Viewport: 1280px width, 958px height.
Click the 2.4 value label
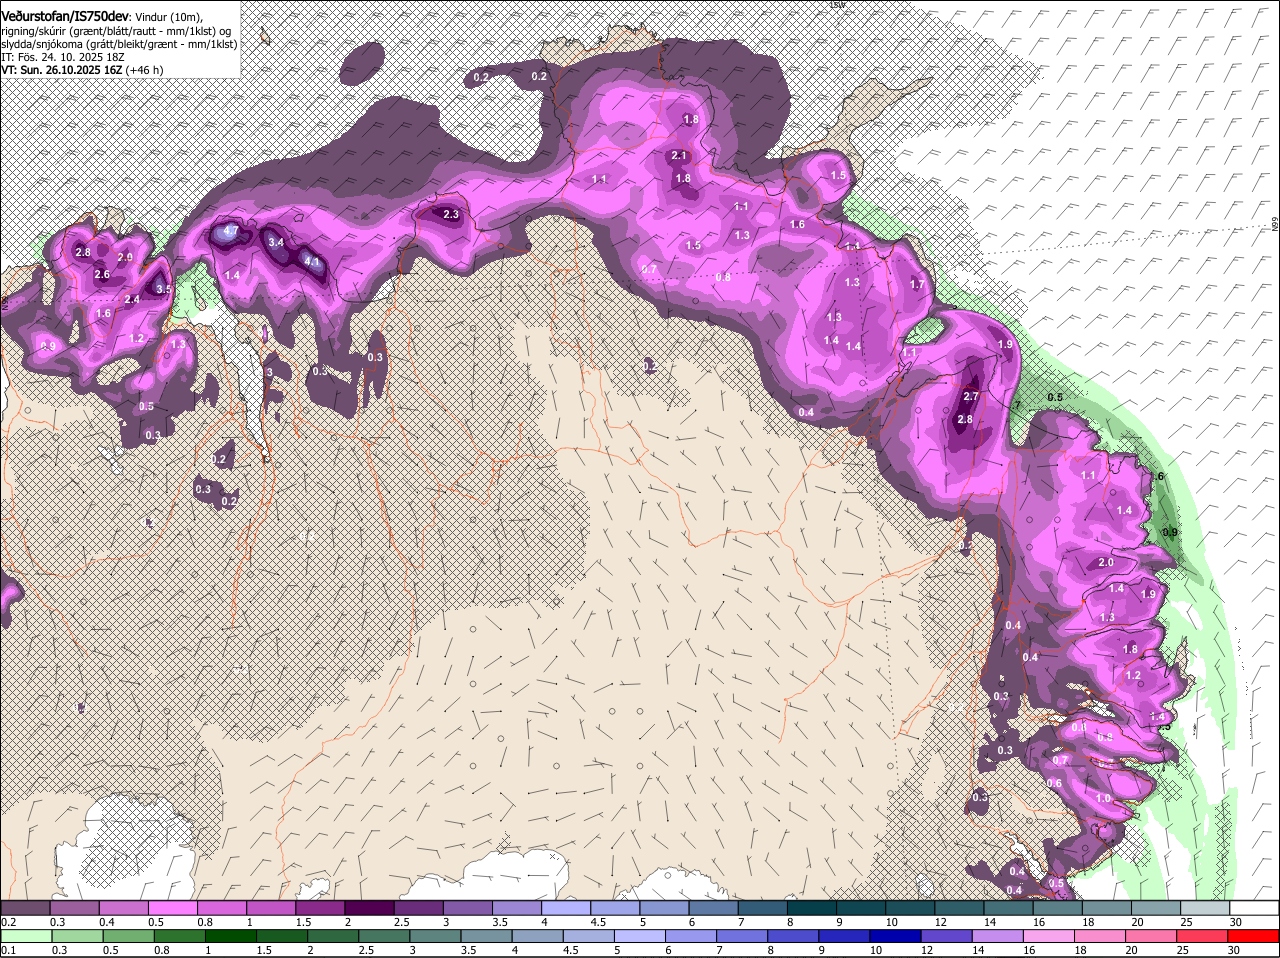(132, 299)
